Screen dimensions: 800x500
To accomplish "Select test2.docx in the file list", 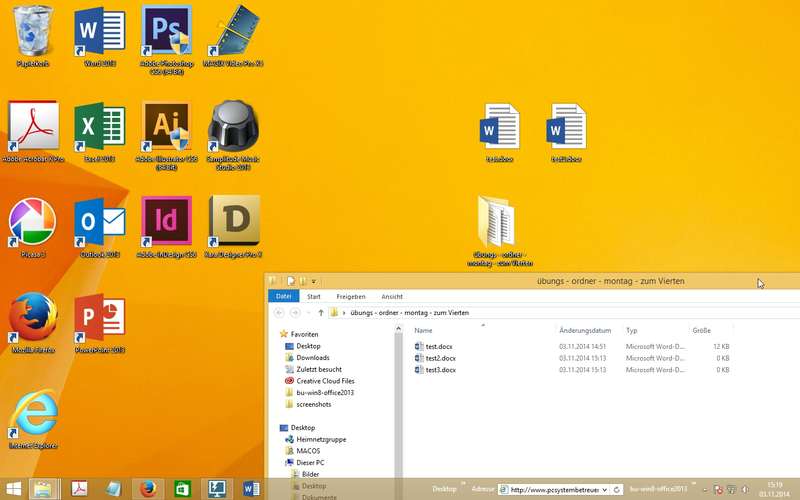I will pos(440,358).
